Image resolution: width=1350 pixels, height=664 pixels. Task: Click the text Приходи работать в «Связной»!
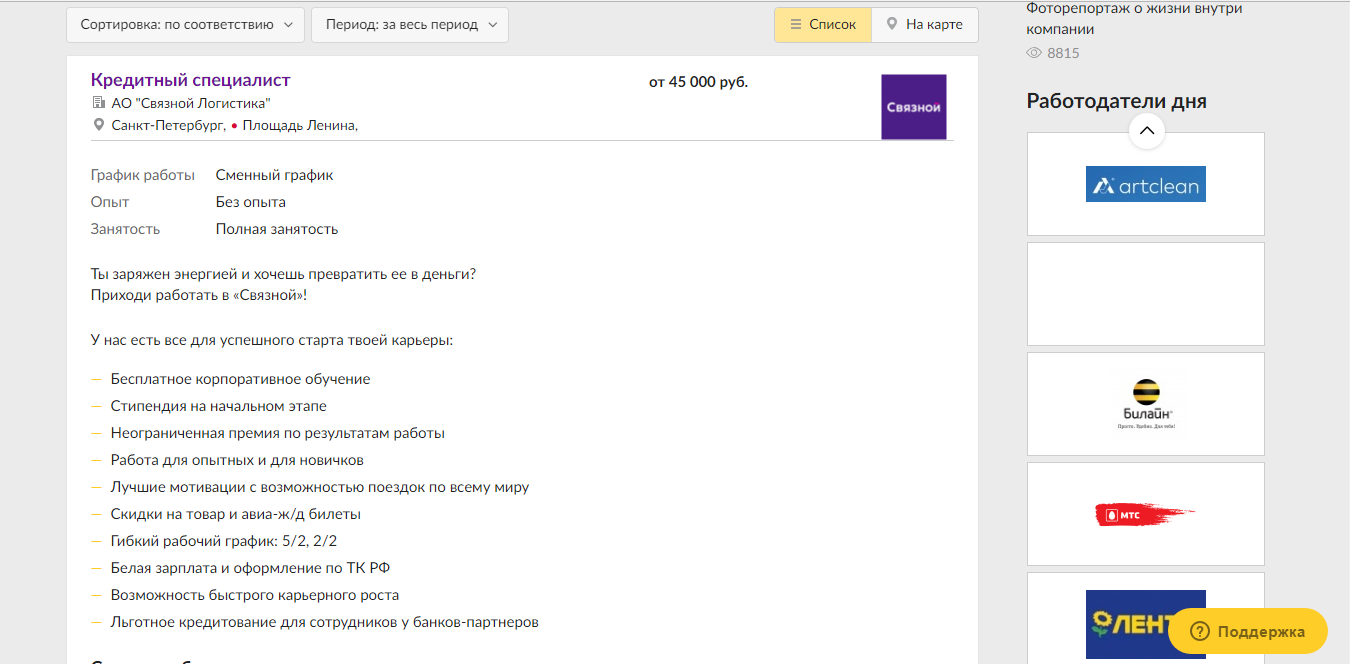[199, 296]
